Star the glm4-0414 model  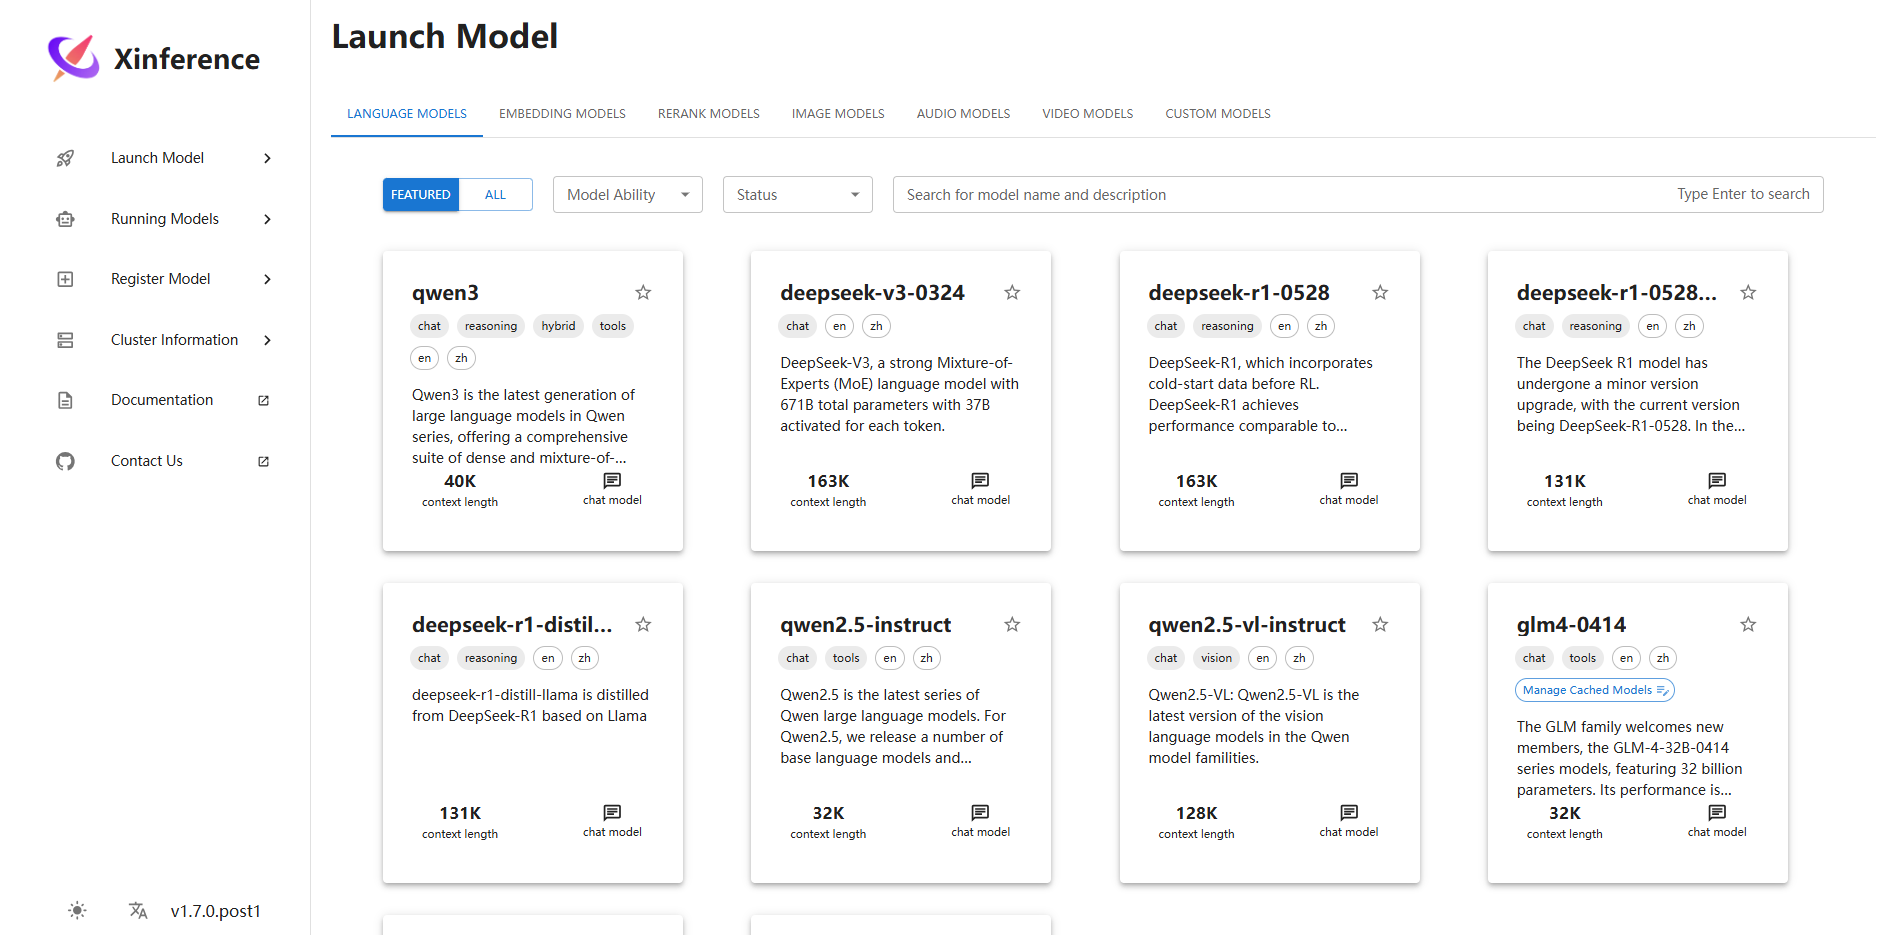[1748, 624]
